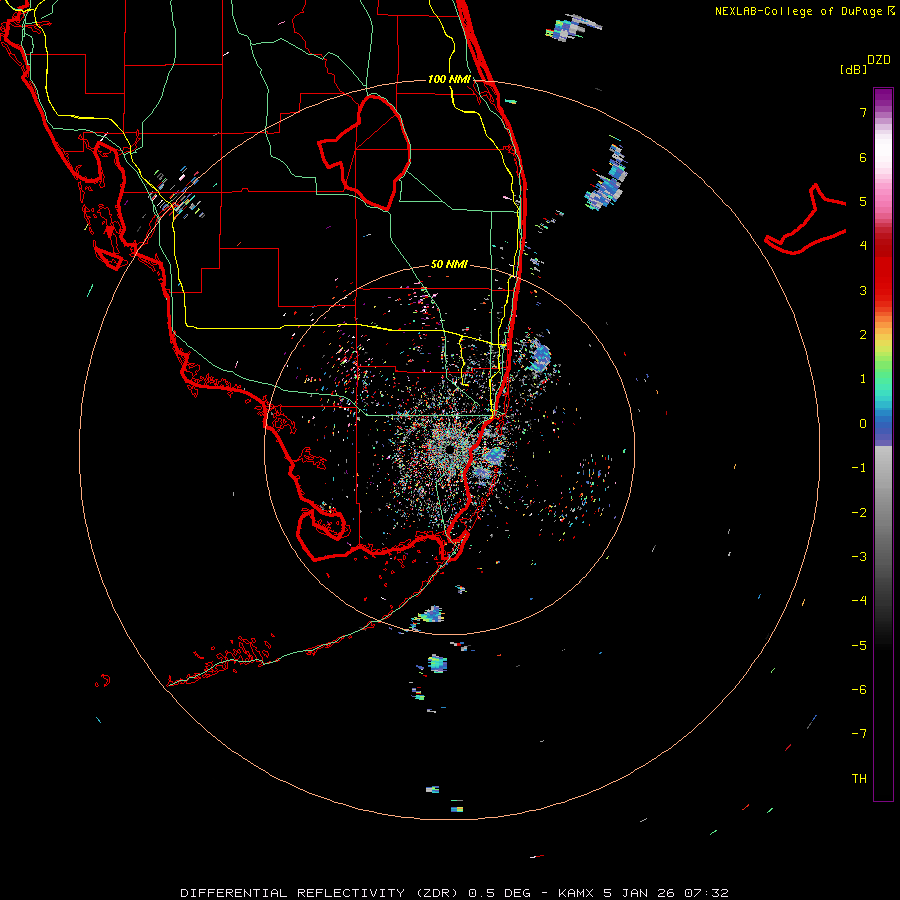Click the 50 NMI range ring label

[449, 264]
